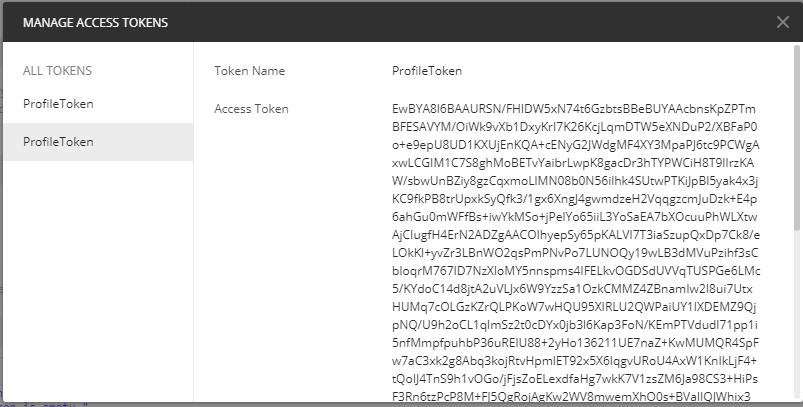The image size is (803, 407).
Task: Click the token line starting with AjCIugfH4ErN2
Action: (x=576, y=235)
